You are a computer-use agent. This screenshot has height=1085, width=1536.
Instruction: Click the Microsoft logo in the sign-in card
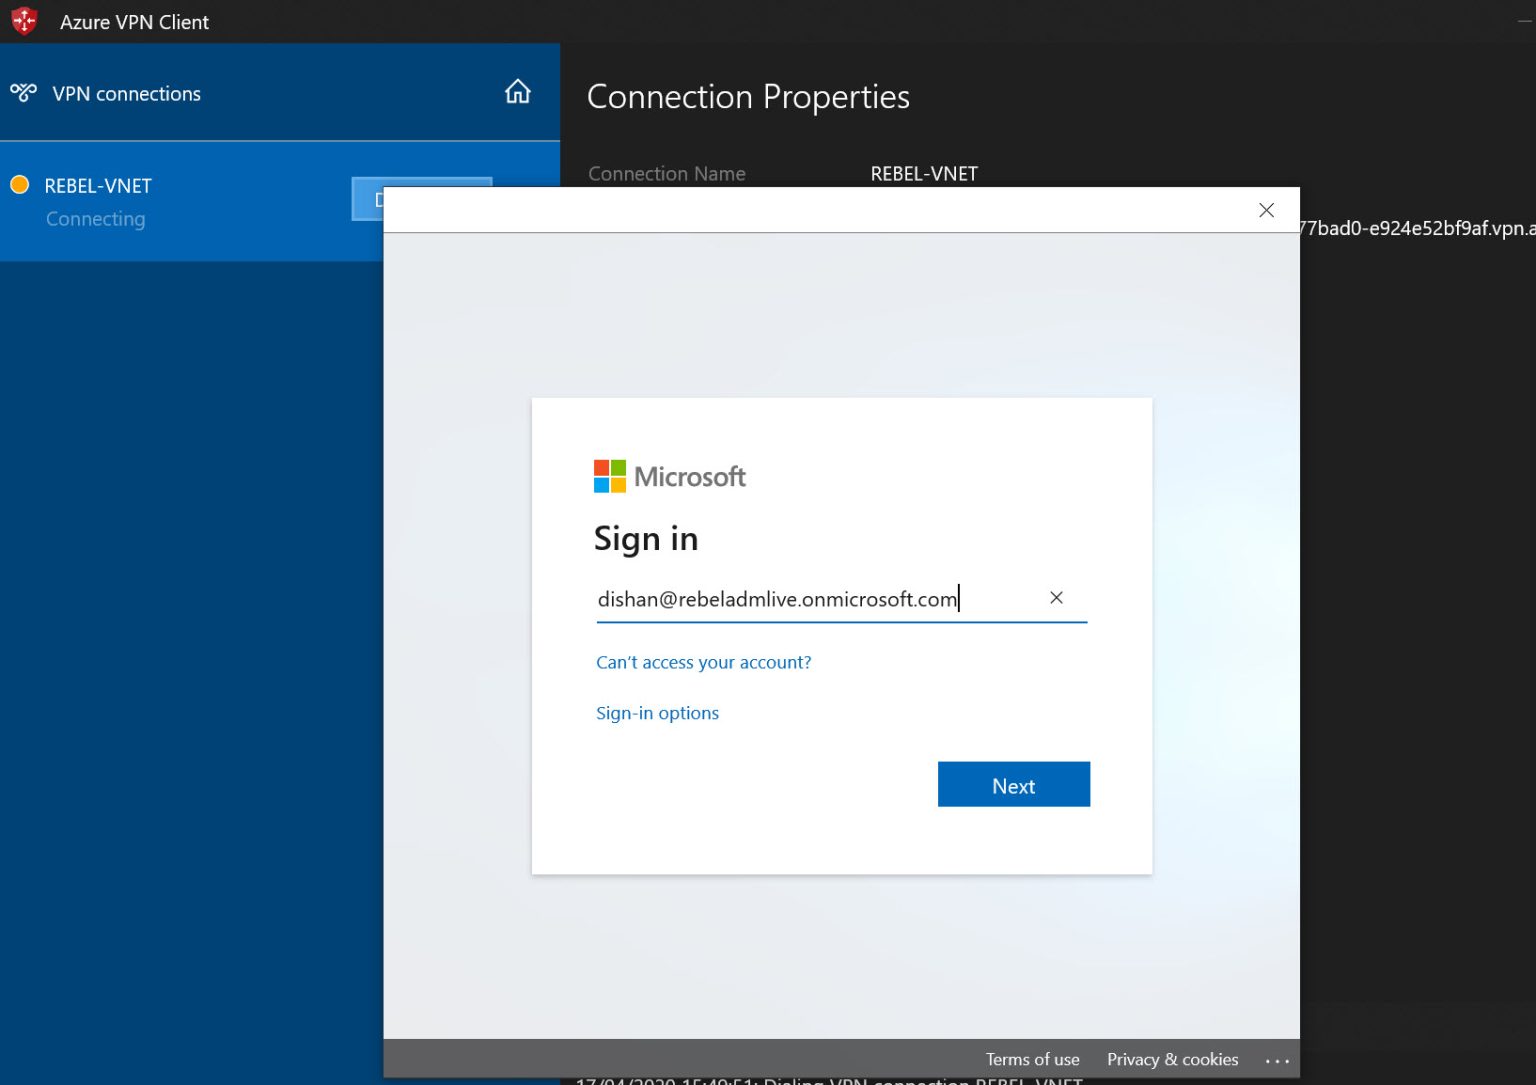point(669,477)
